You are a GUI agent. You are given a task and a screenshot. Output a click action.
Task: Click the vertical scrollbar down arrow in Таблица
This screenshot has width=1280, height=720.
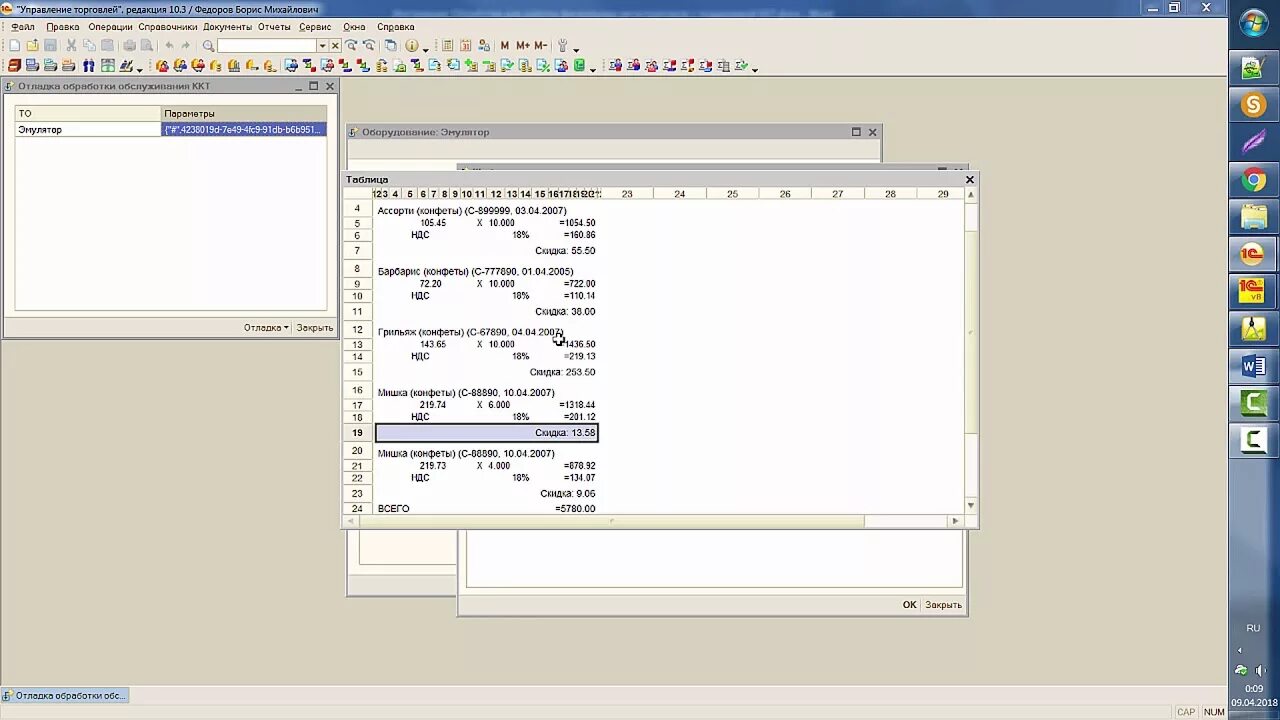pos(970,506)
